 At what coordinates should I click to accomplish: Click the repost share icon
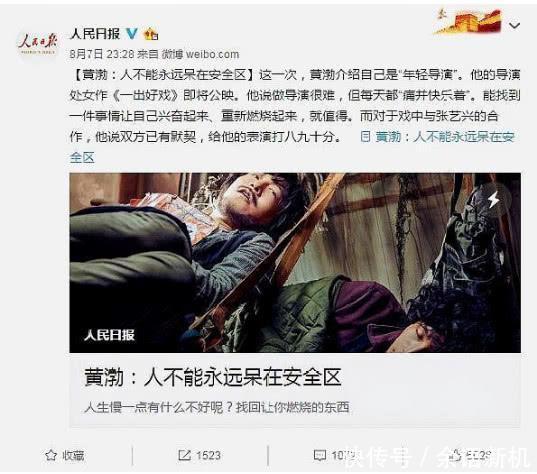coord(184,455)
